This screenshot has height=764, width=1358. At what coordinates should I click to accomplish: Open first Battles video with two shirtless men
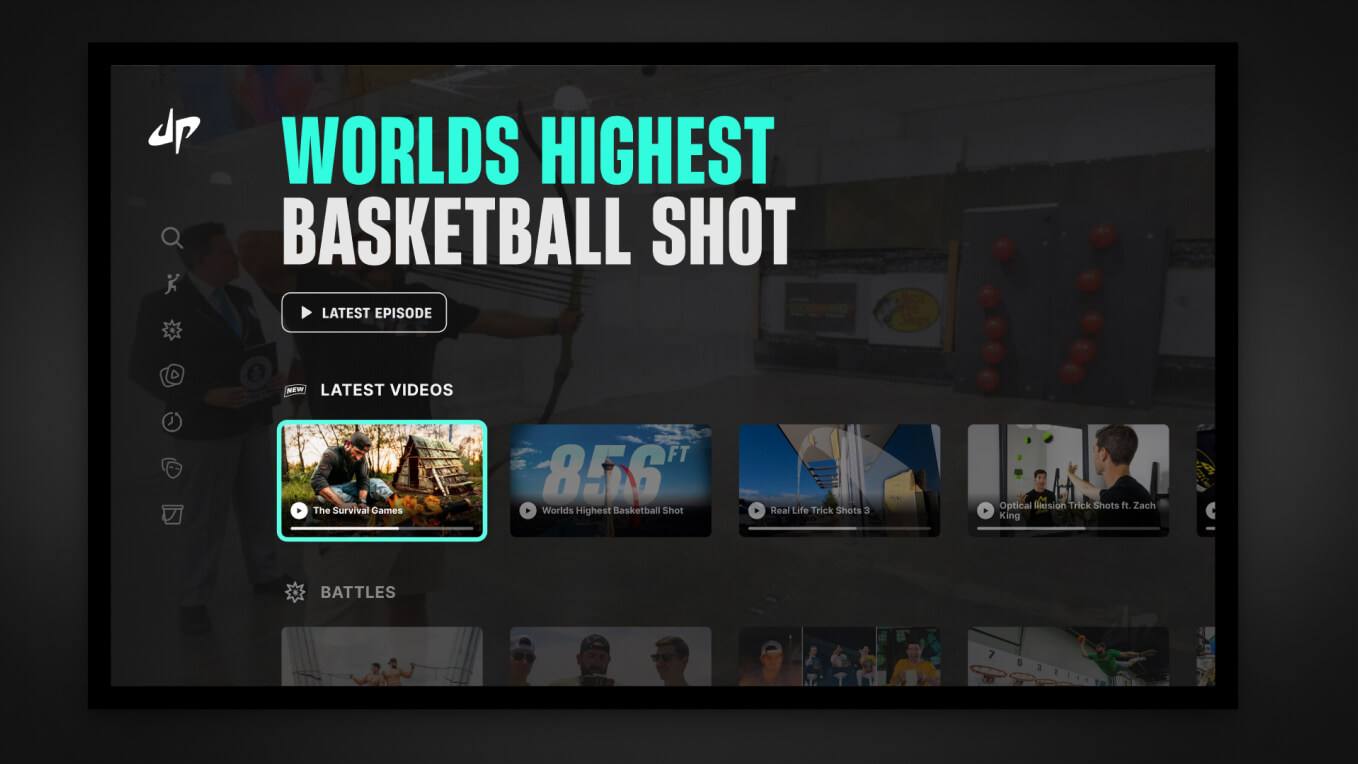382,656
